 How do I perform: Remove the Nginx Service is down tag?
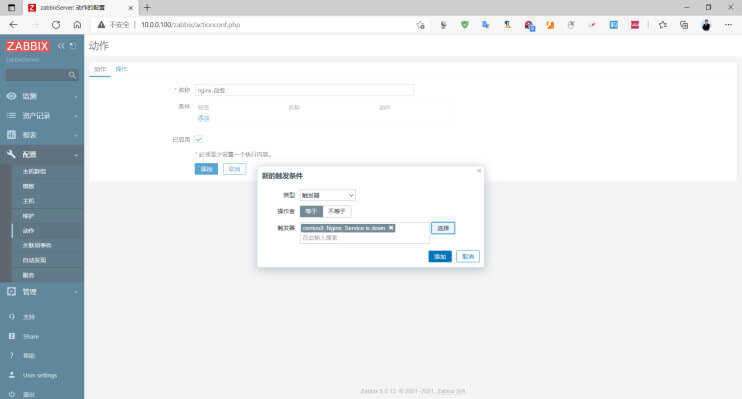(x=391, y=228)
